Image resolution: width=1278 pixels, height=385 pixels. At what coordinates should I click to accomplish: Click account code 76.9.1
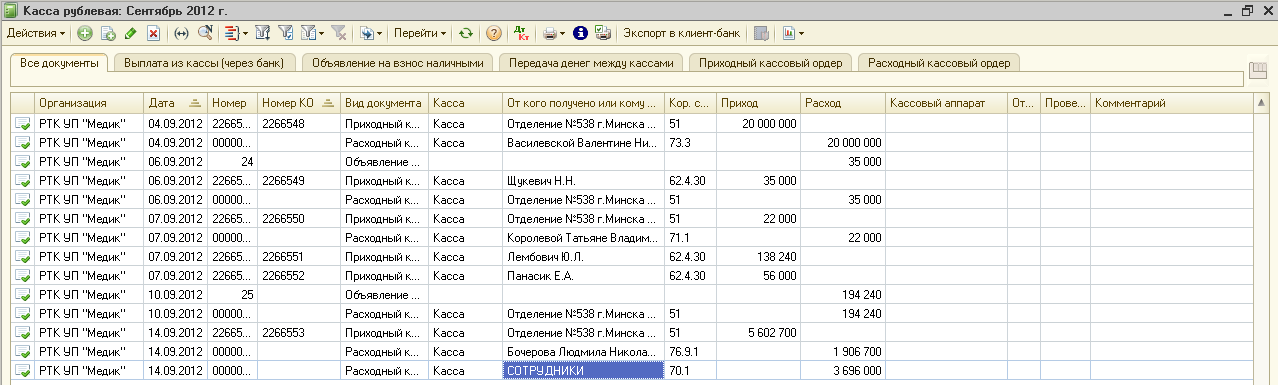(690, 352)
